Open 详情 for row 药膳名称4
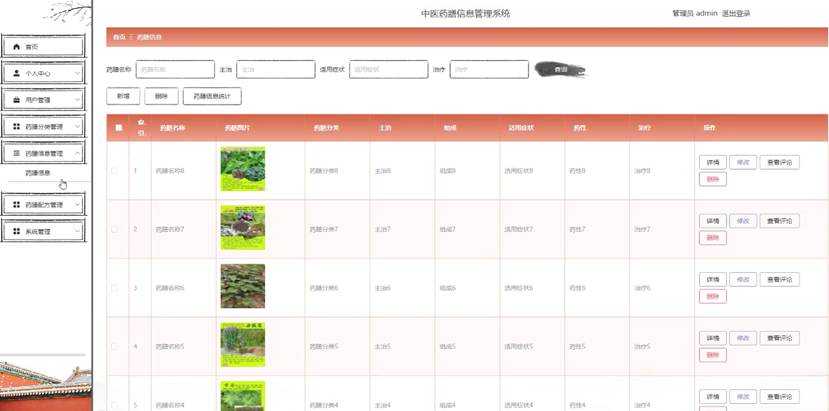829x411 pixels. click(x=713, y=397)
